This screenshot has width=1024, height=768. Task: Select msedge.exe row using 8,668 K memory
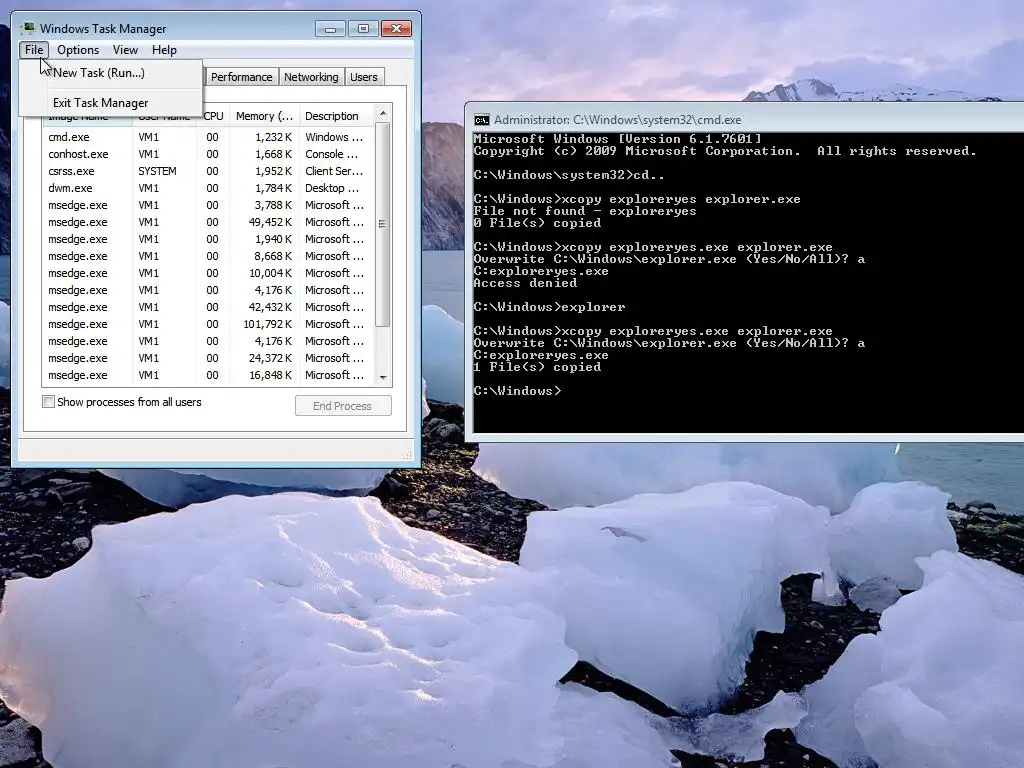(208, 256)
